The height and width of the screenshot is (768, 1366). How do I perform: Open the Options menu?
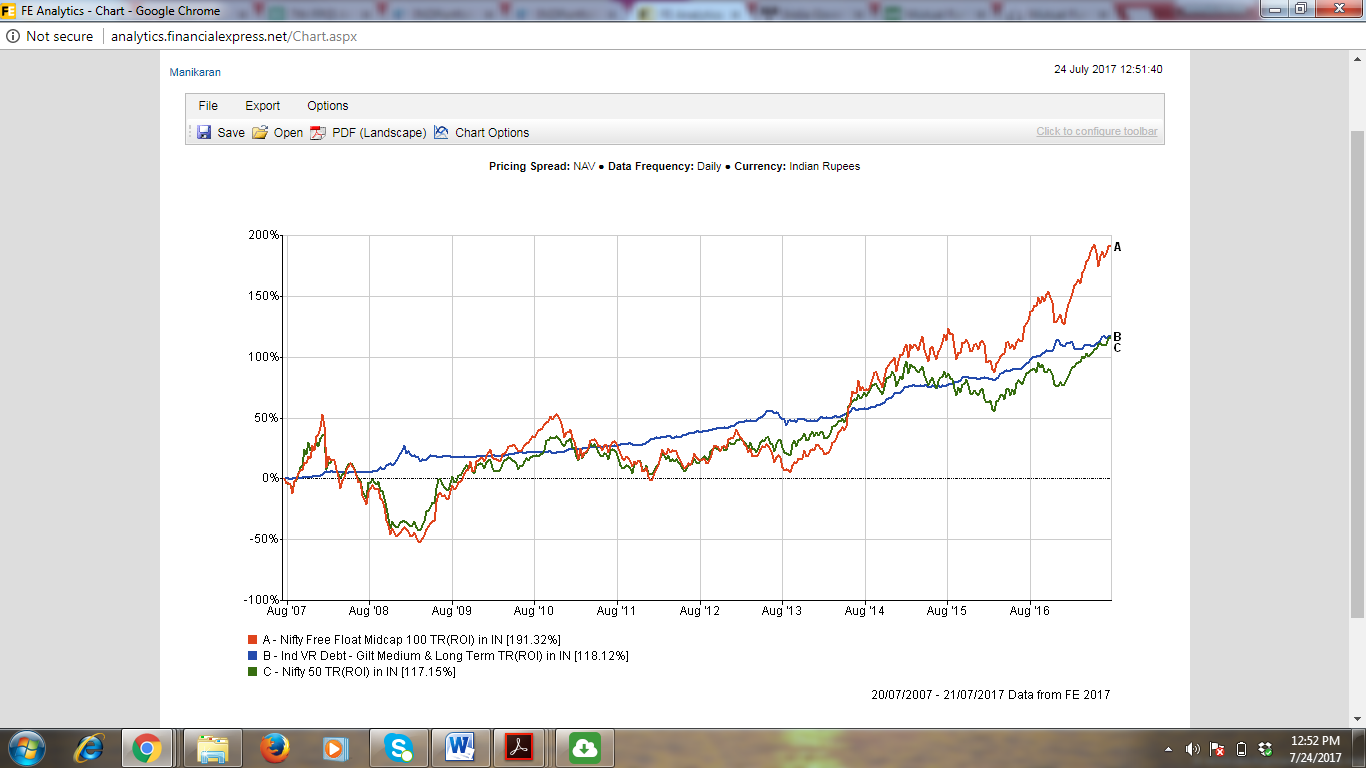pos(328,106)
